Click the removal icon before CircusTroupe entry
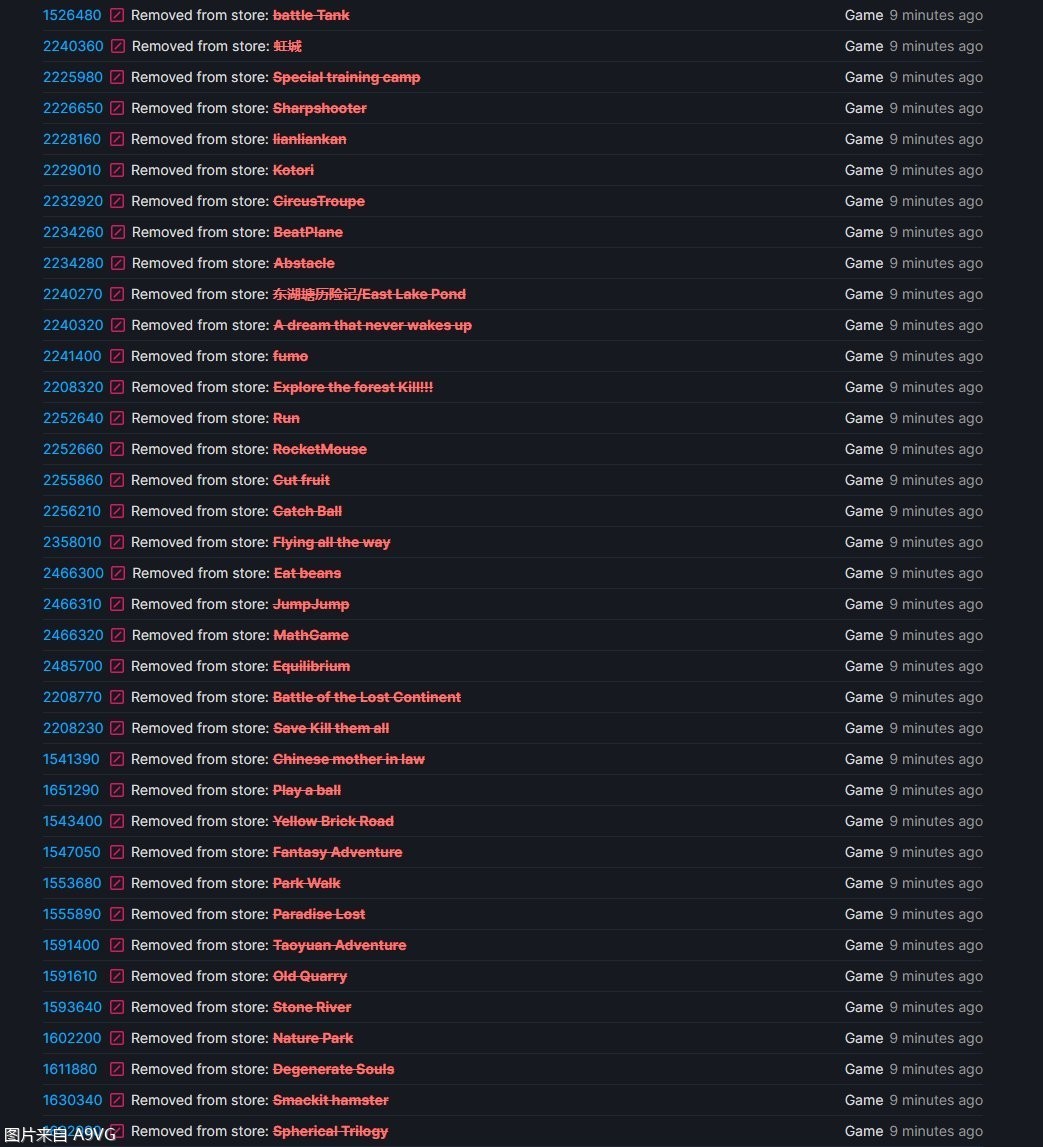Image resolution: width=1043 pixels, height=1147 pixels. [x=117, y=202]
